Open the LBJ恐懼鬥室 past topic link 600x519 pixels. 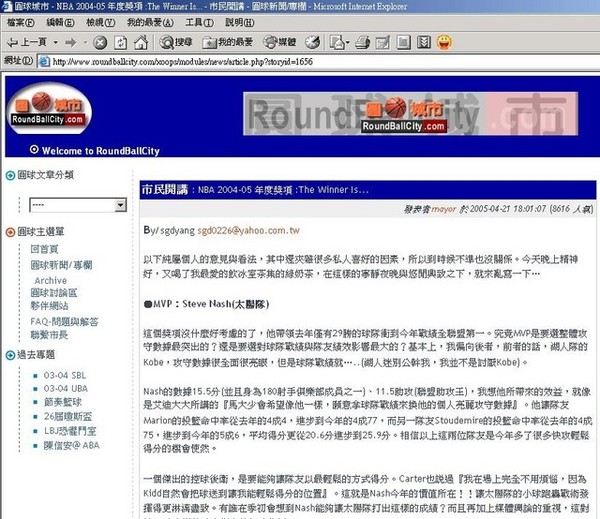click(x=70, y=431)
